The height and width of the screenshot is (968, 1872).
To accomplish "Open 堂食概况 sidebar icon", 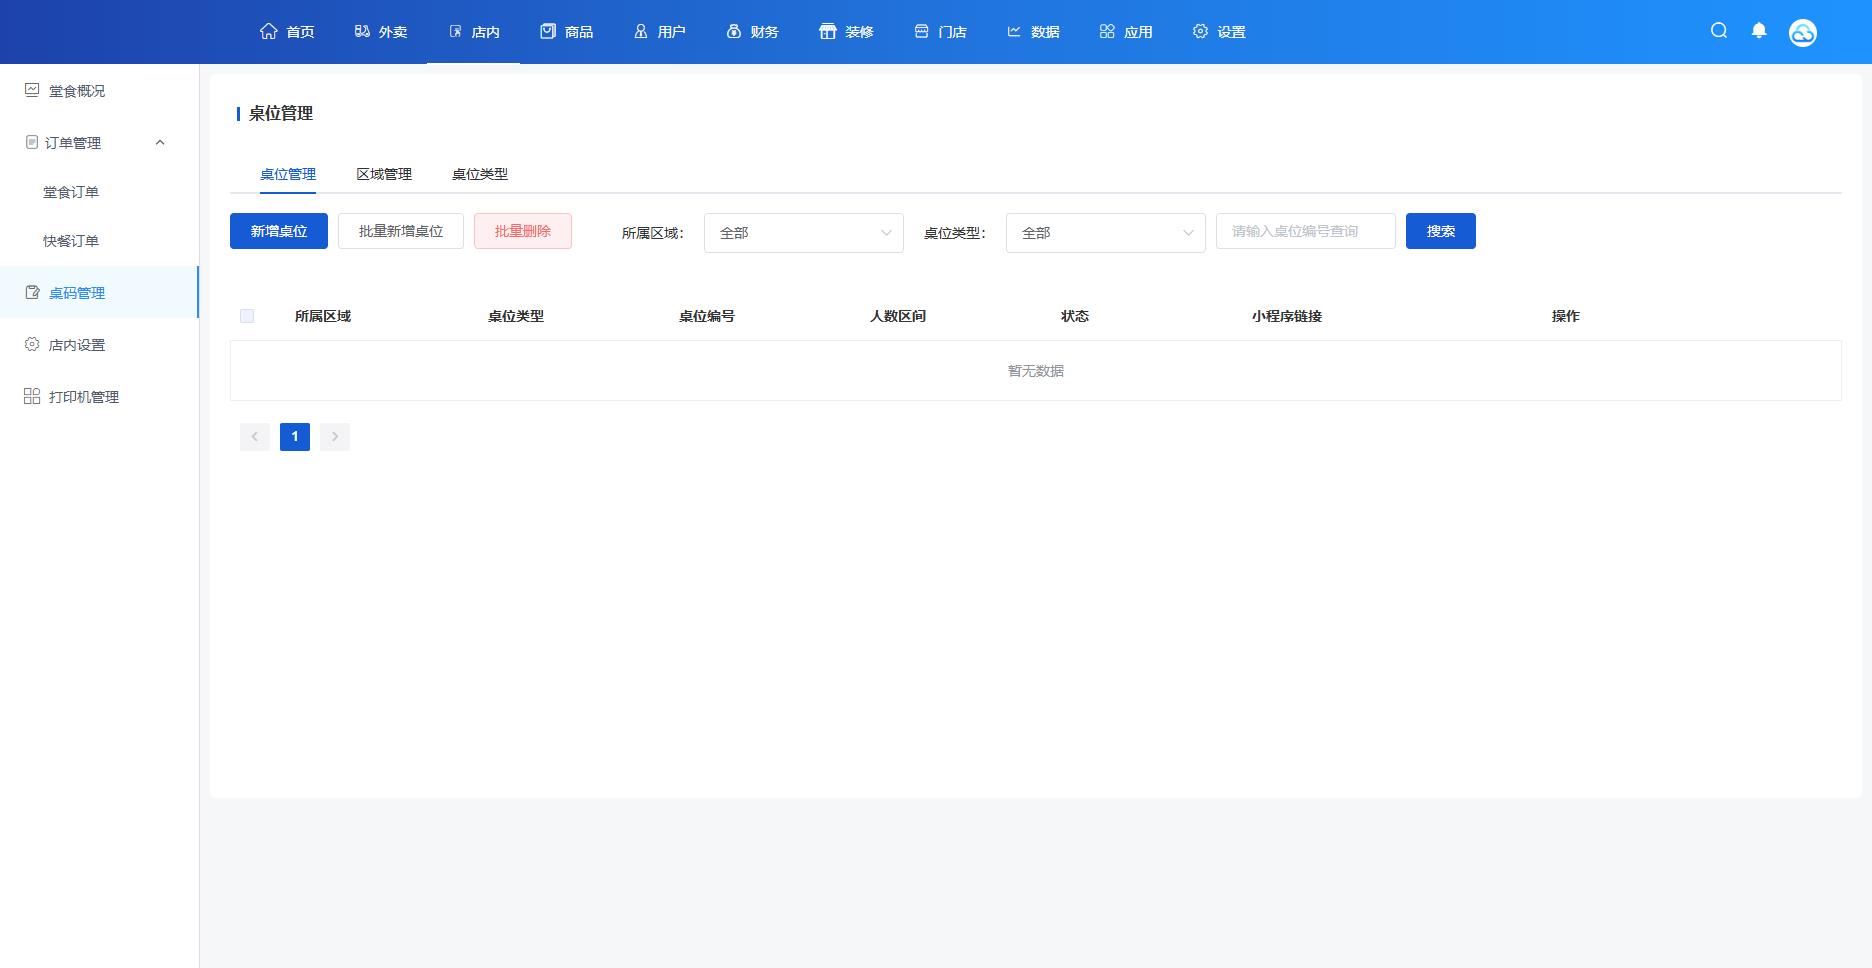I will click(x=32, y=90).
